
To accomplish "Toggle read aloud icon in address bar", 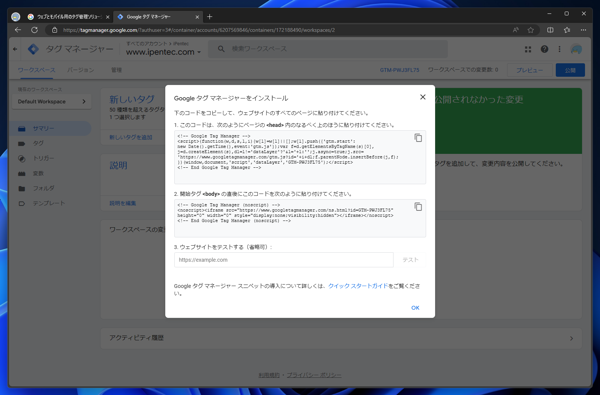I will tap(516, 30).
